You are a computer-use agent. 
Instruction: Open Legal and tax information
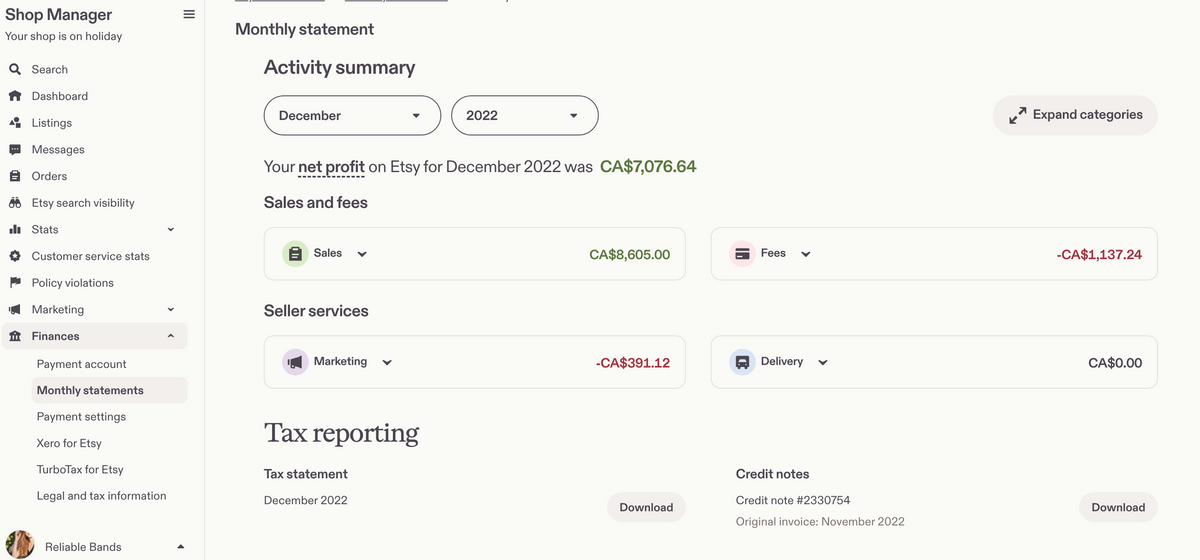pyautogui.click(x=101, y=496)
